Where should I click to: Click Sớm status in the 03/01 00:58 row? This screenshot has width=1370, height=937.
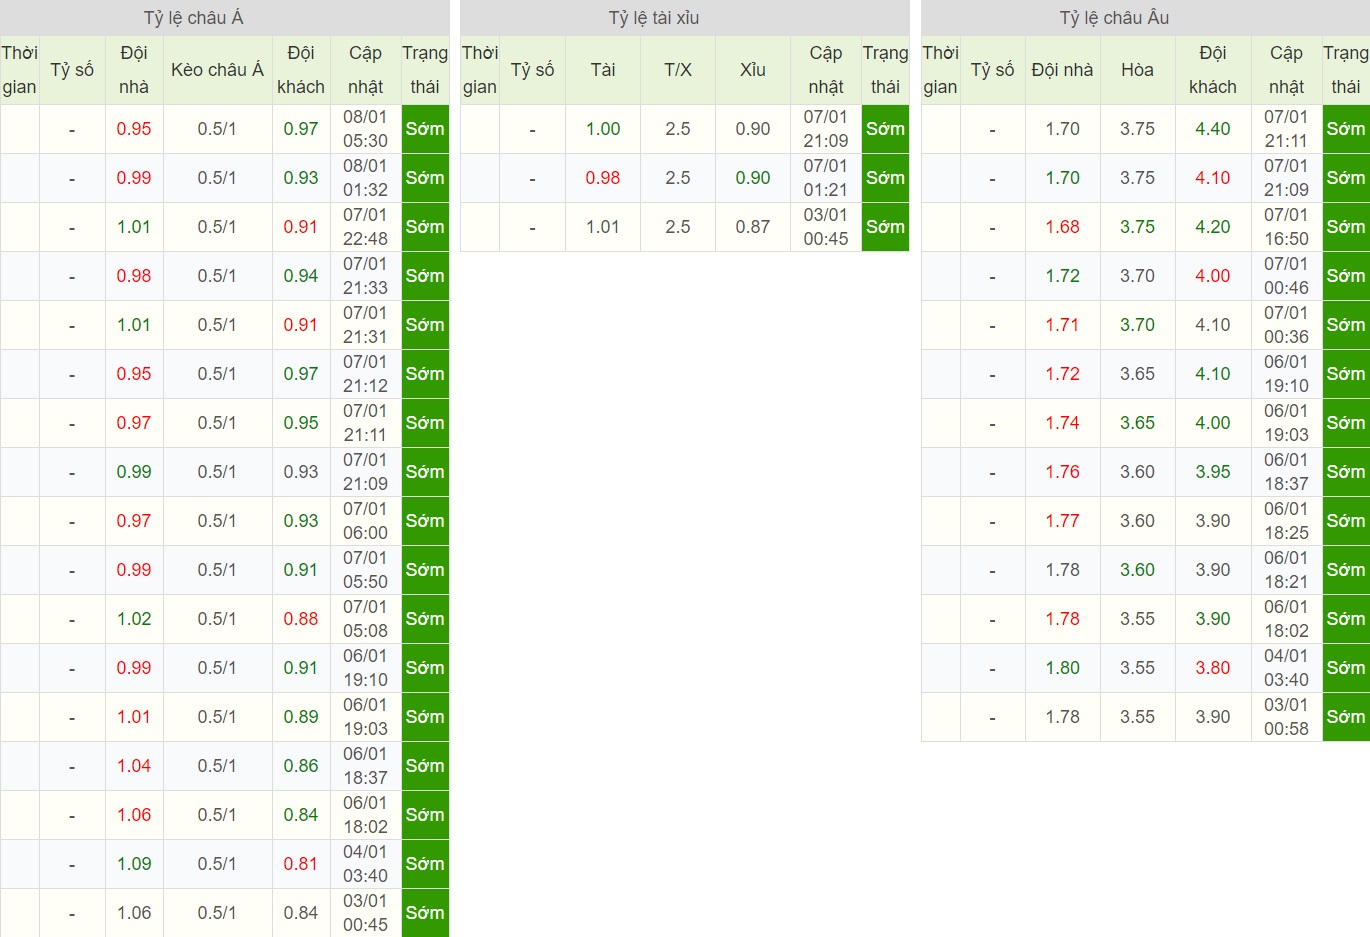(x=1346, y=717)
